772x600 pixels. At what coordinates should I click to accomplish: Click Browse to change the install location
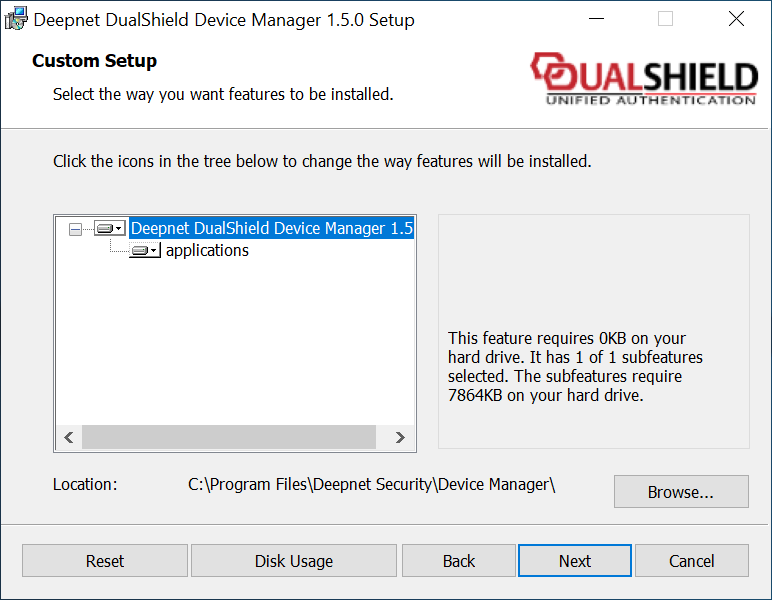point(680,492)
